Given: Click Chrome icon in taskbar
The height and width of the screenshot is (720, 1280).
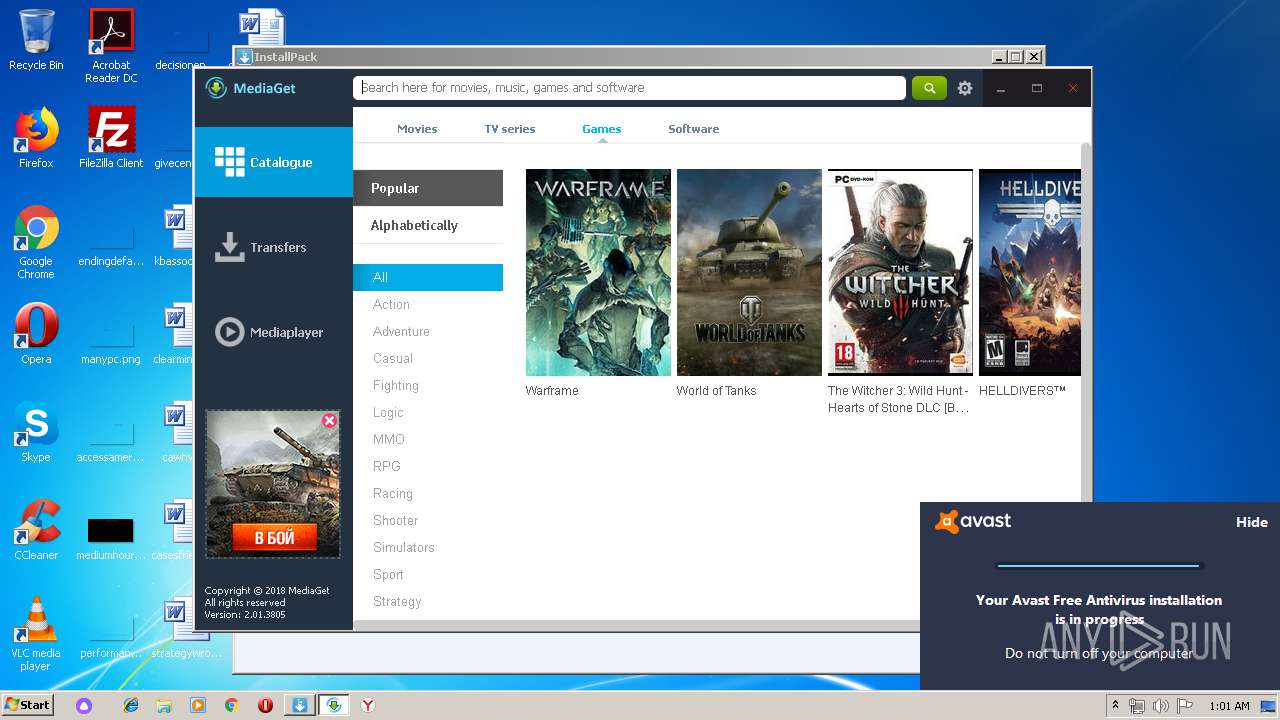Looking at the screenshot, I should pos(231,705).
